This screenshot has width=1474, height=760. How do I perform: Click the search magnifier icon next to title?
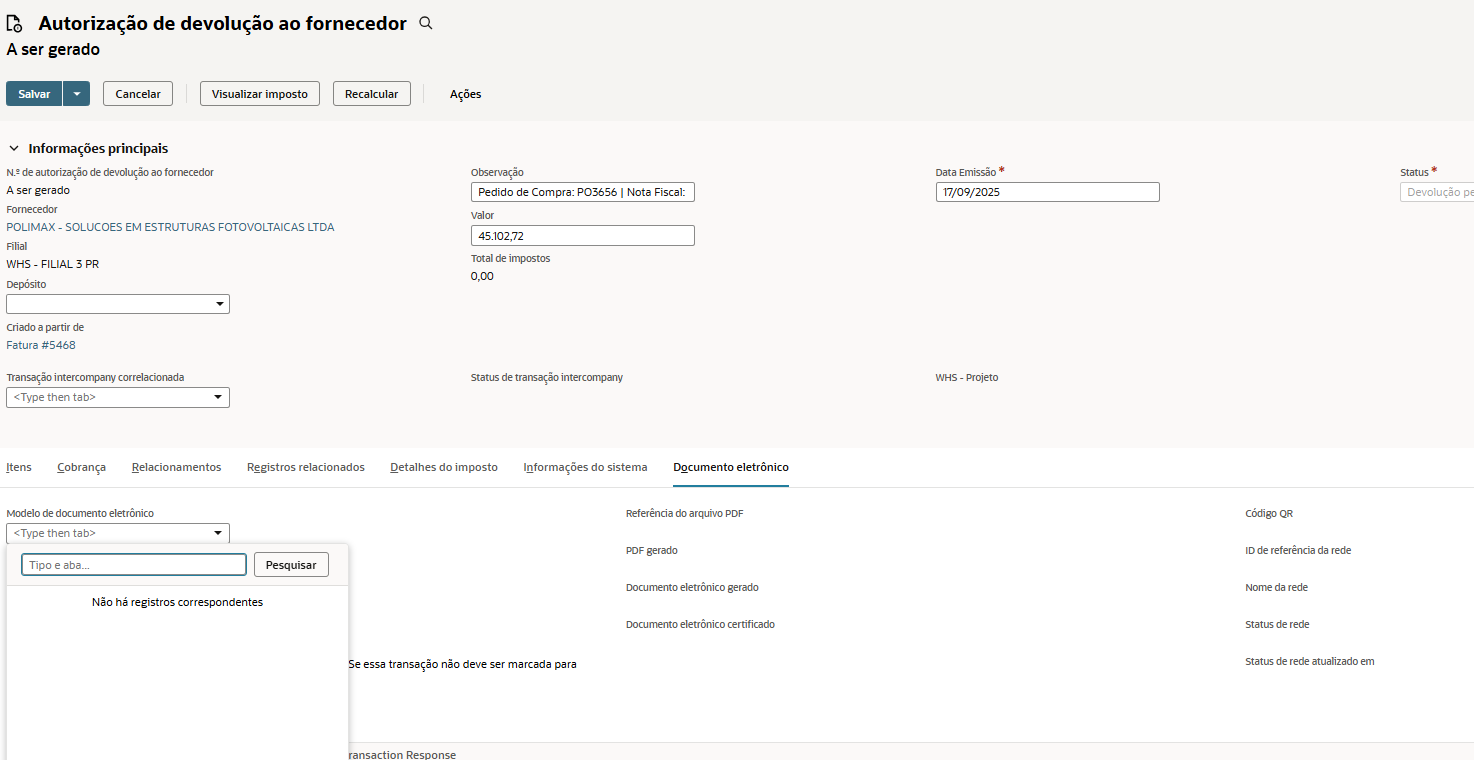point(425,23)
